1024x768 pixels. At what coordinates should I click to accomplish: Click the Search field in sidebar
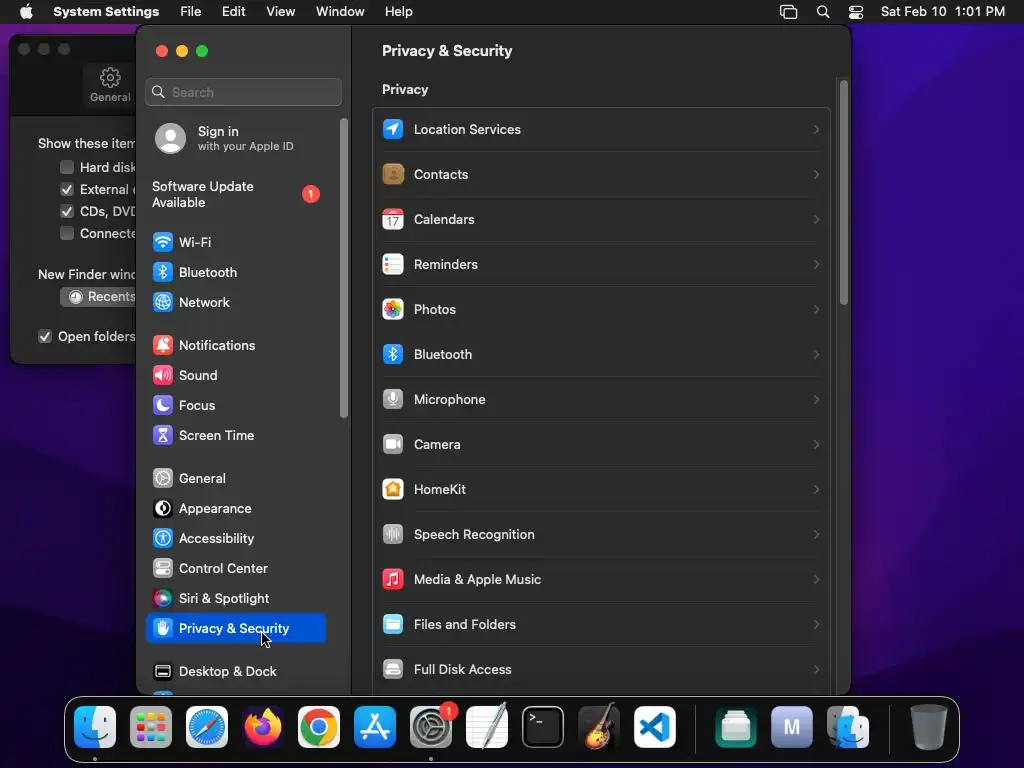tap(244, 92)
